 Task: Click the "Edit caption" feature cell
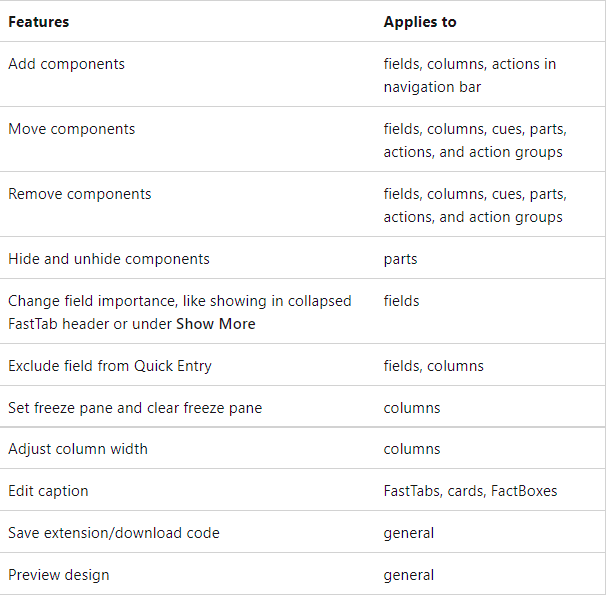pos(48,491)
